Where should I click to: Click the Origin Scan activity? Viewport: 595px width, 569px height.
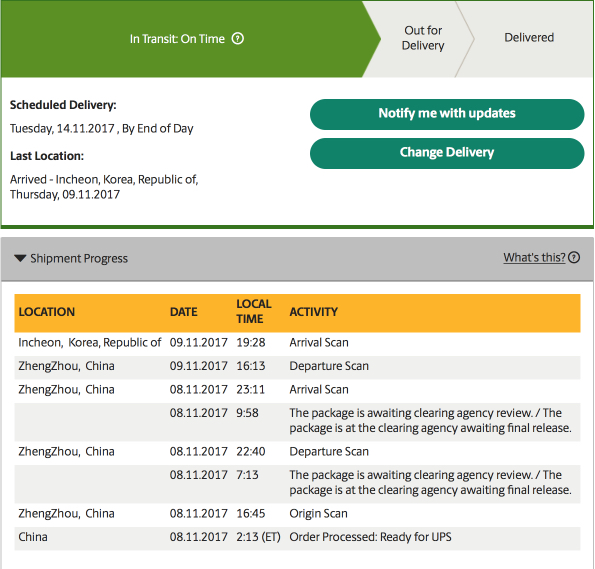click(318, 513)
